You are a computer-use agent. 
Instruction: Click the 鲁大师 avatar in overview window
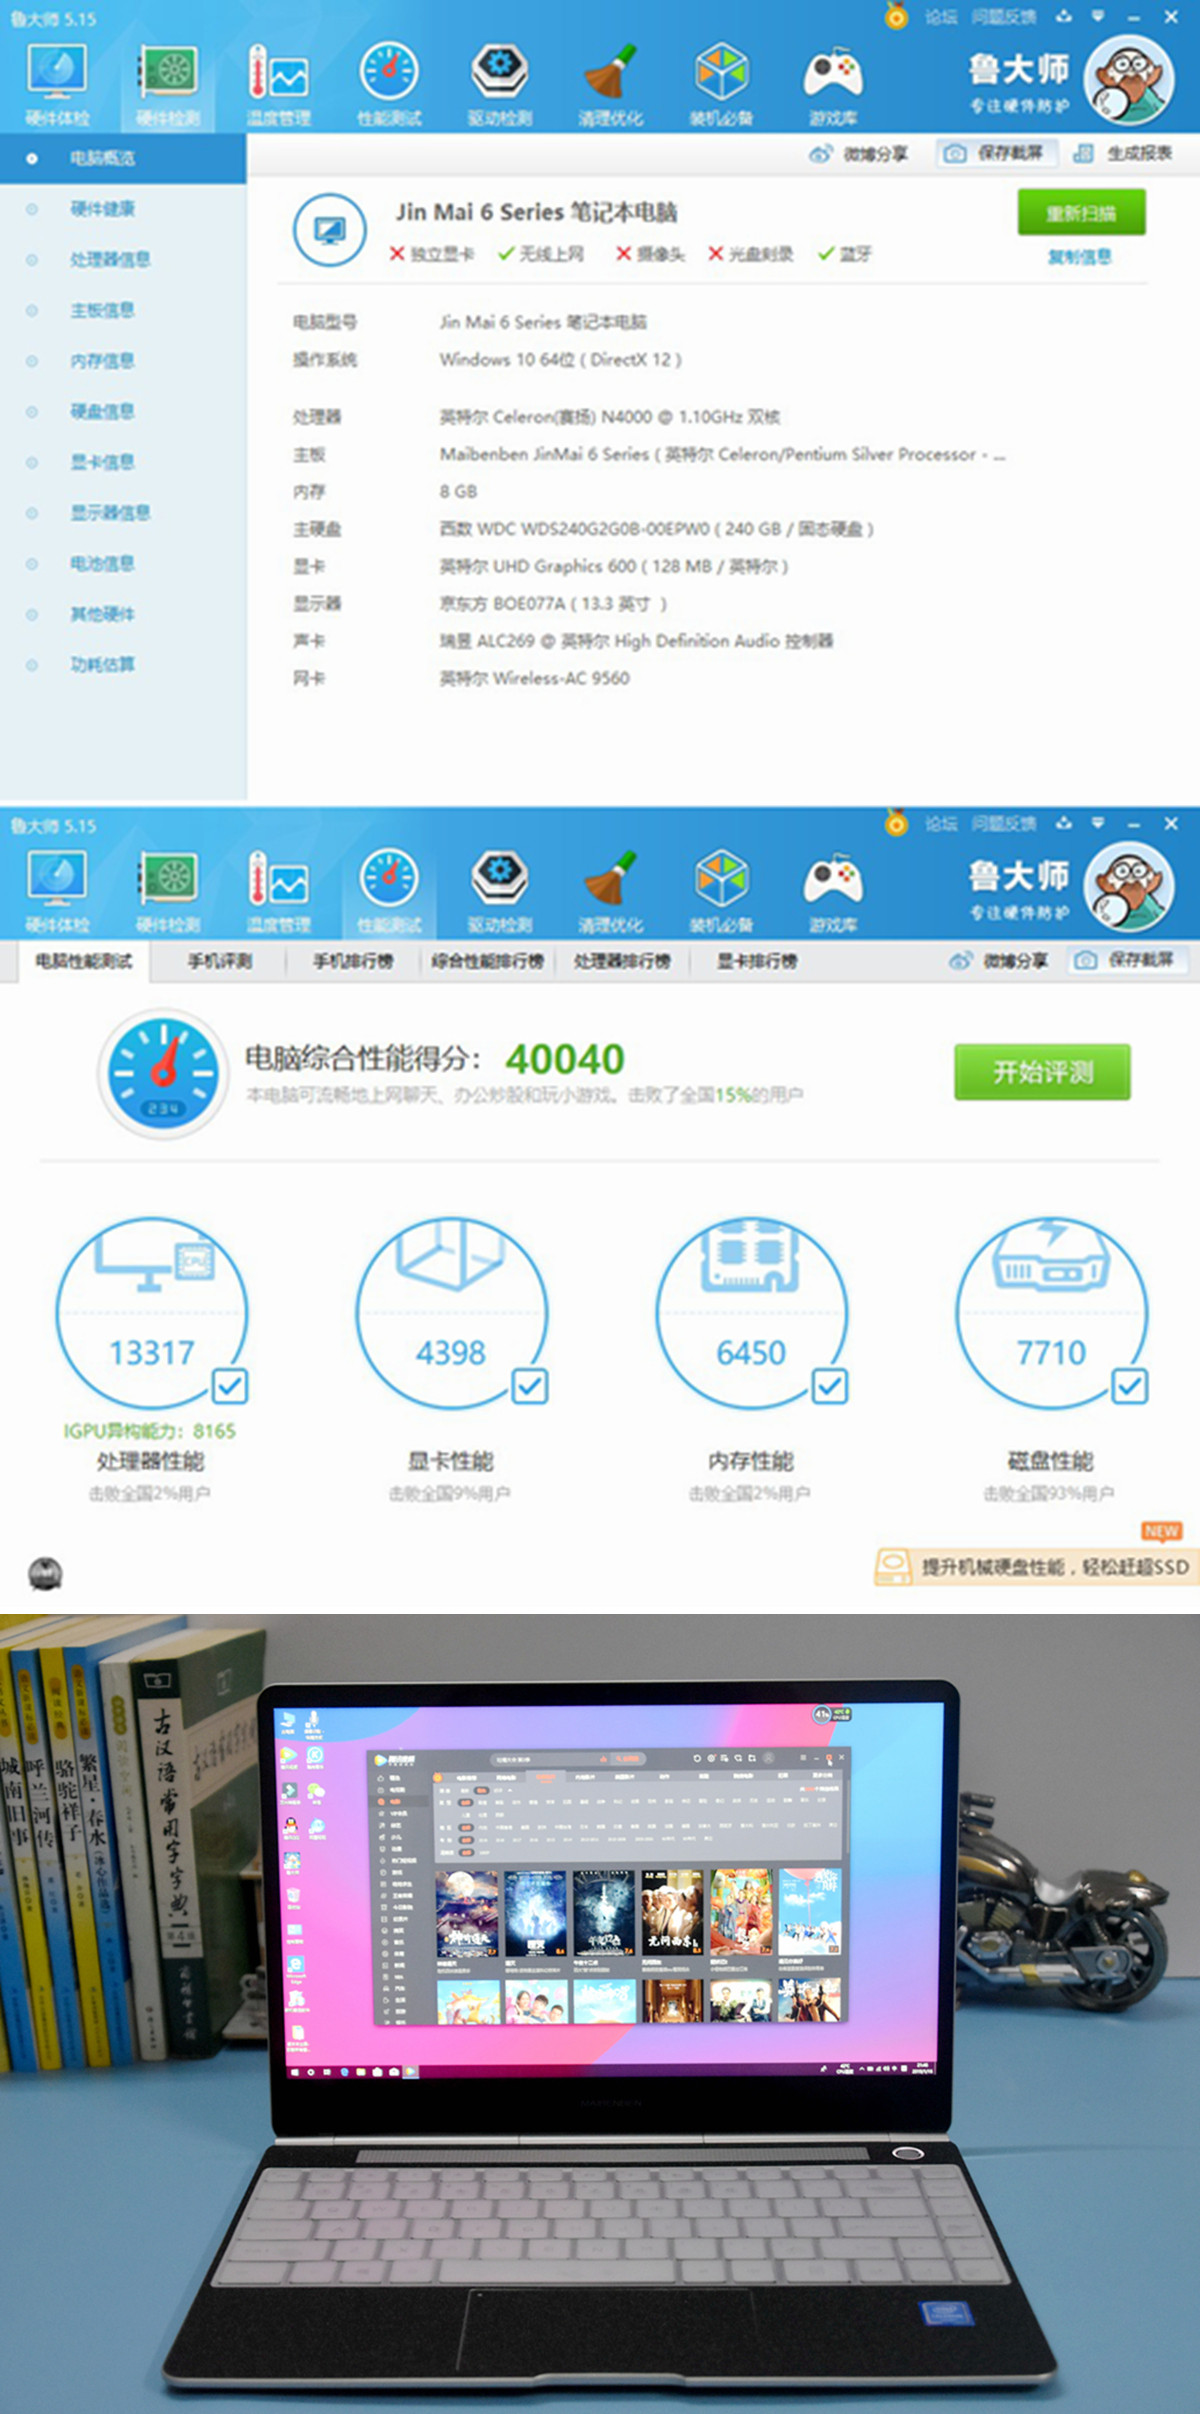(x=1130, y=80)
